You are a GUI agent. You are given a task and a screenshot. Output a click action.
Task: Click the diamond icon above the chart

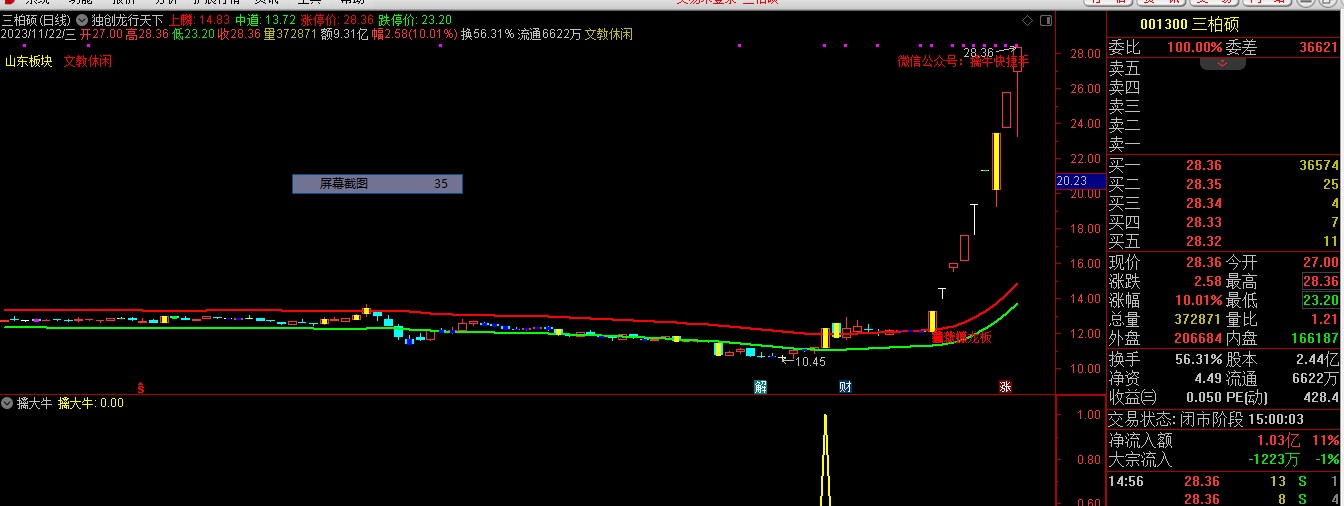pos(1028,20)
